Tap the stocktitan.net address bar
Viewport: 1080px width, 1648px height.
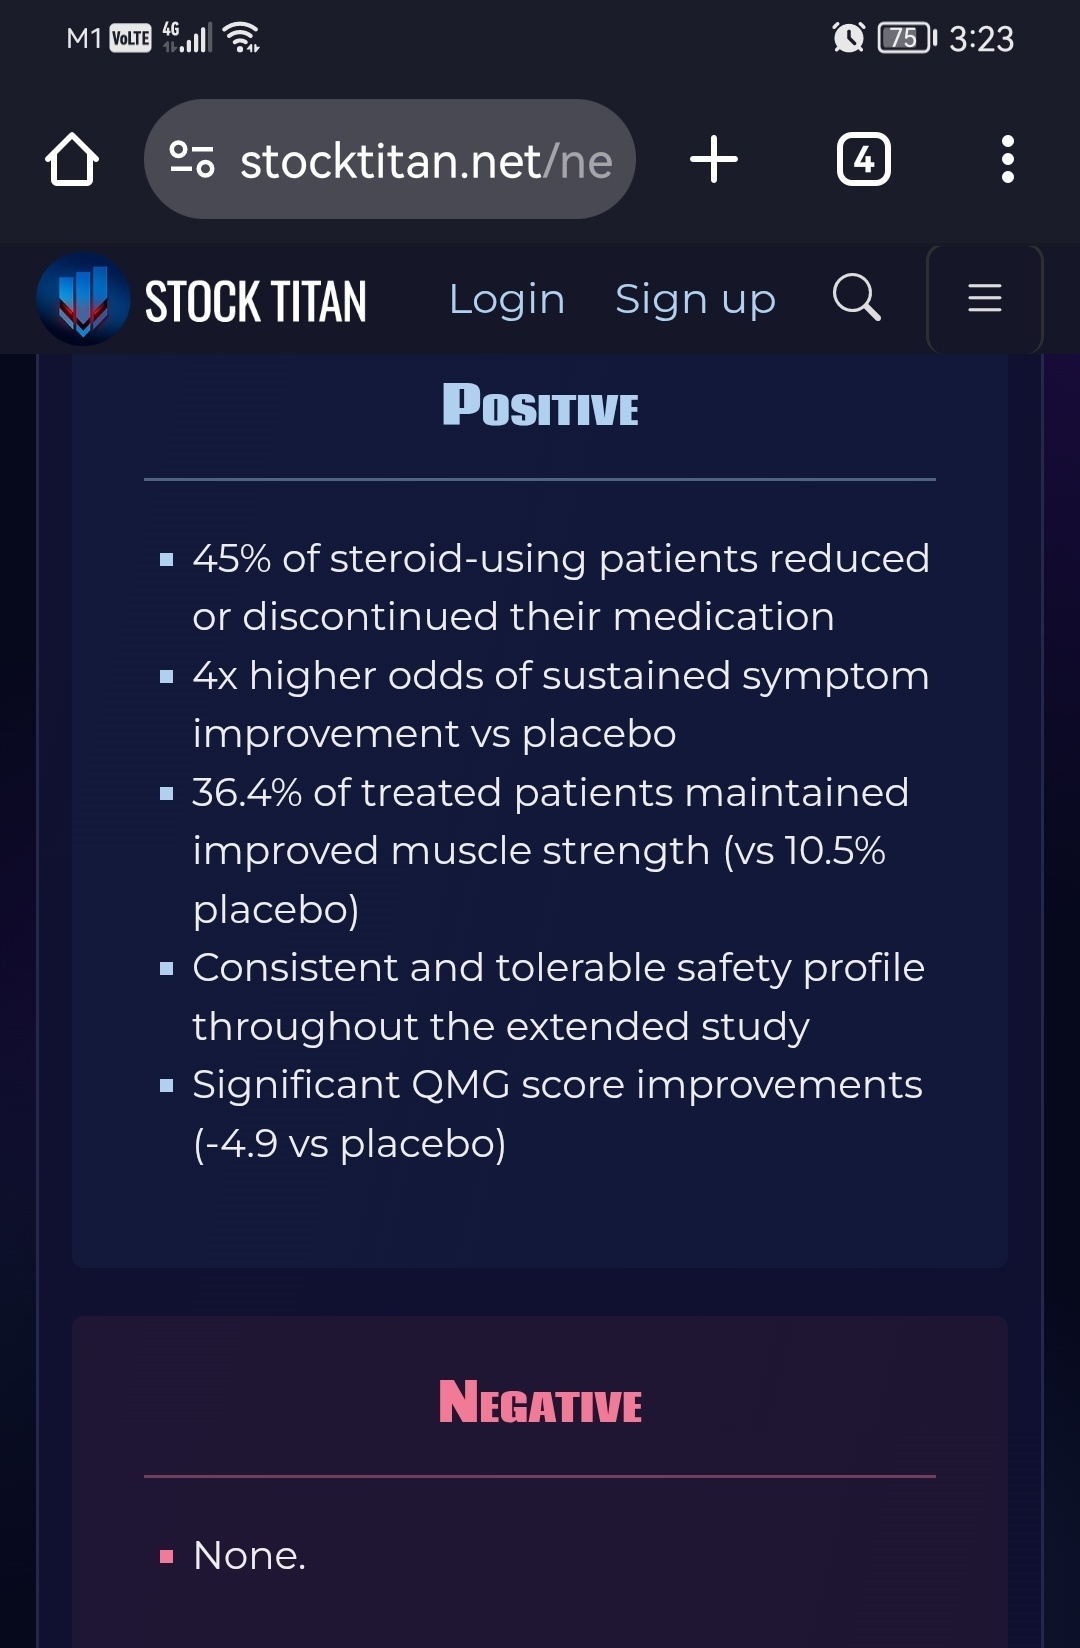coord(390,160)
